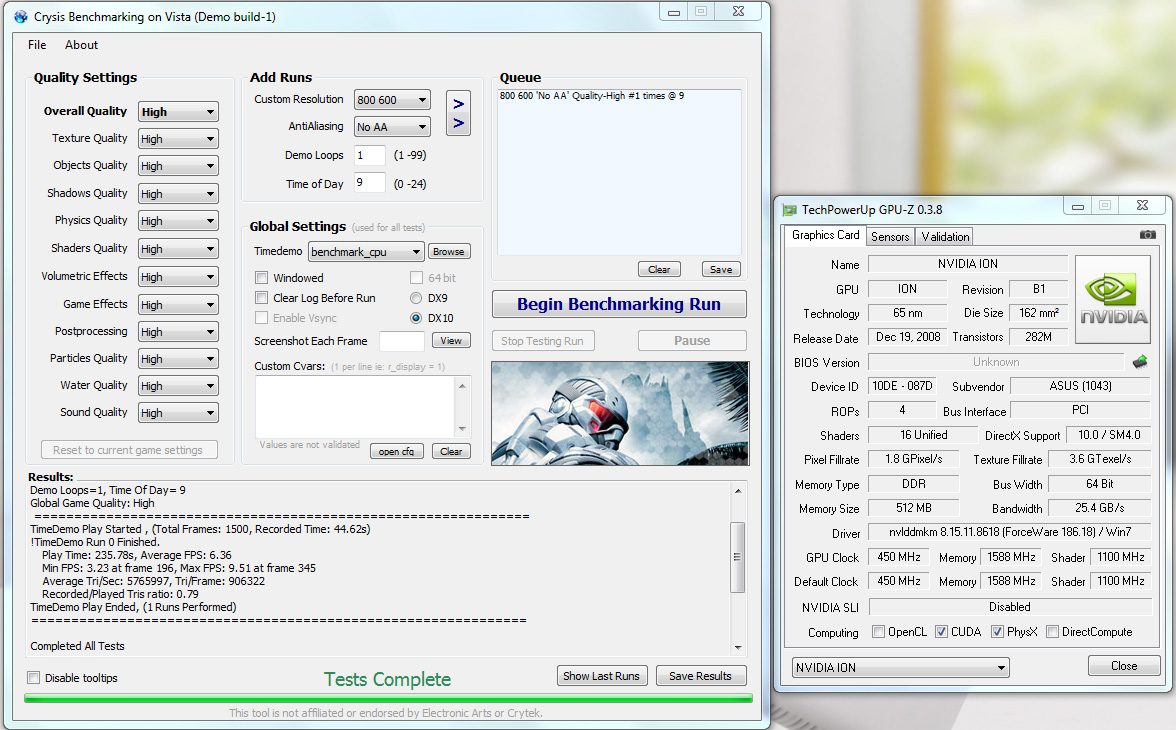Image resolution: width=1176 pixels, height=730 pixels.
Task: Click the Screenshot Each Frame field
Action: click(x=402, y=341)
